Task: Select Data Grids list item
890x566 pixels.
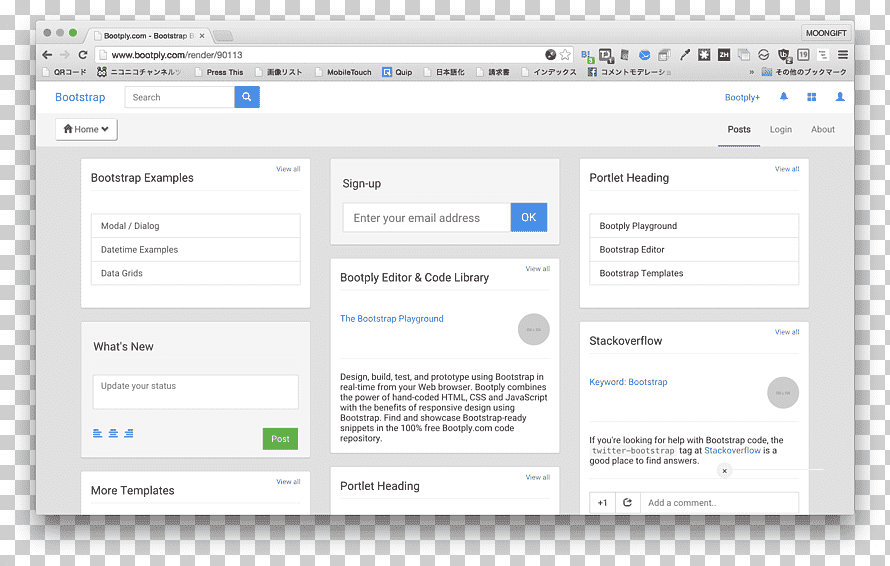Action: click(195, 273)
